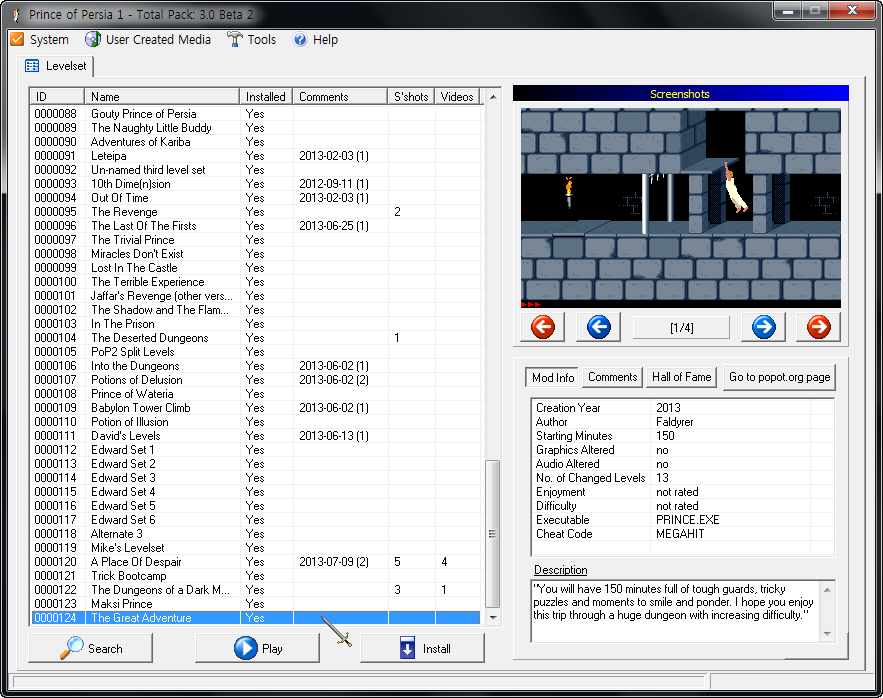Click the User Created Media disc icon
Image resolution: width=883 pixels, height=698 pixels.
92,39
